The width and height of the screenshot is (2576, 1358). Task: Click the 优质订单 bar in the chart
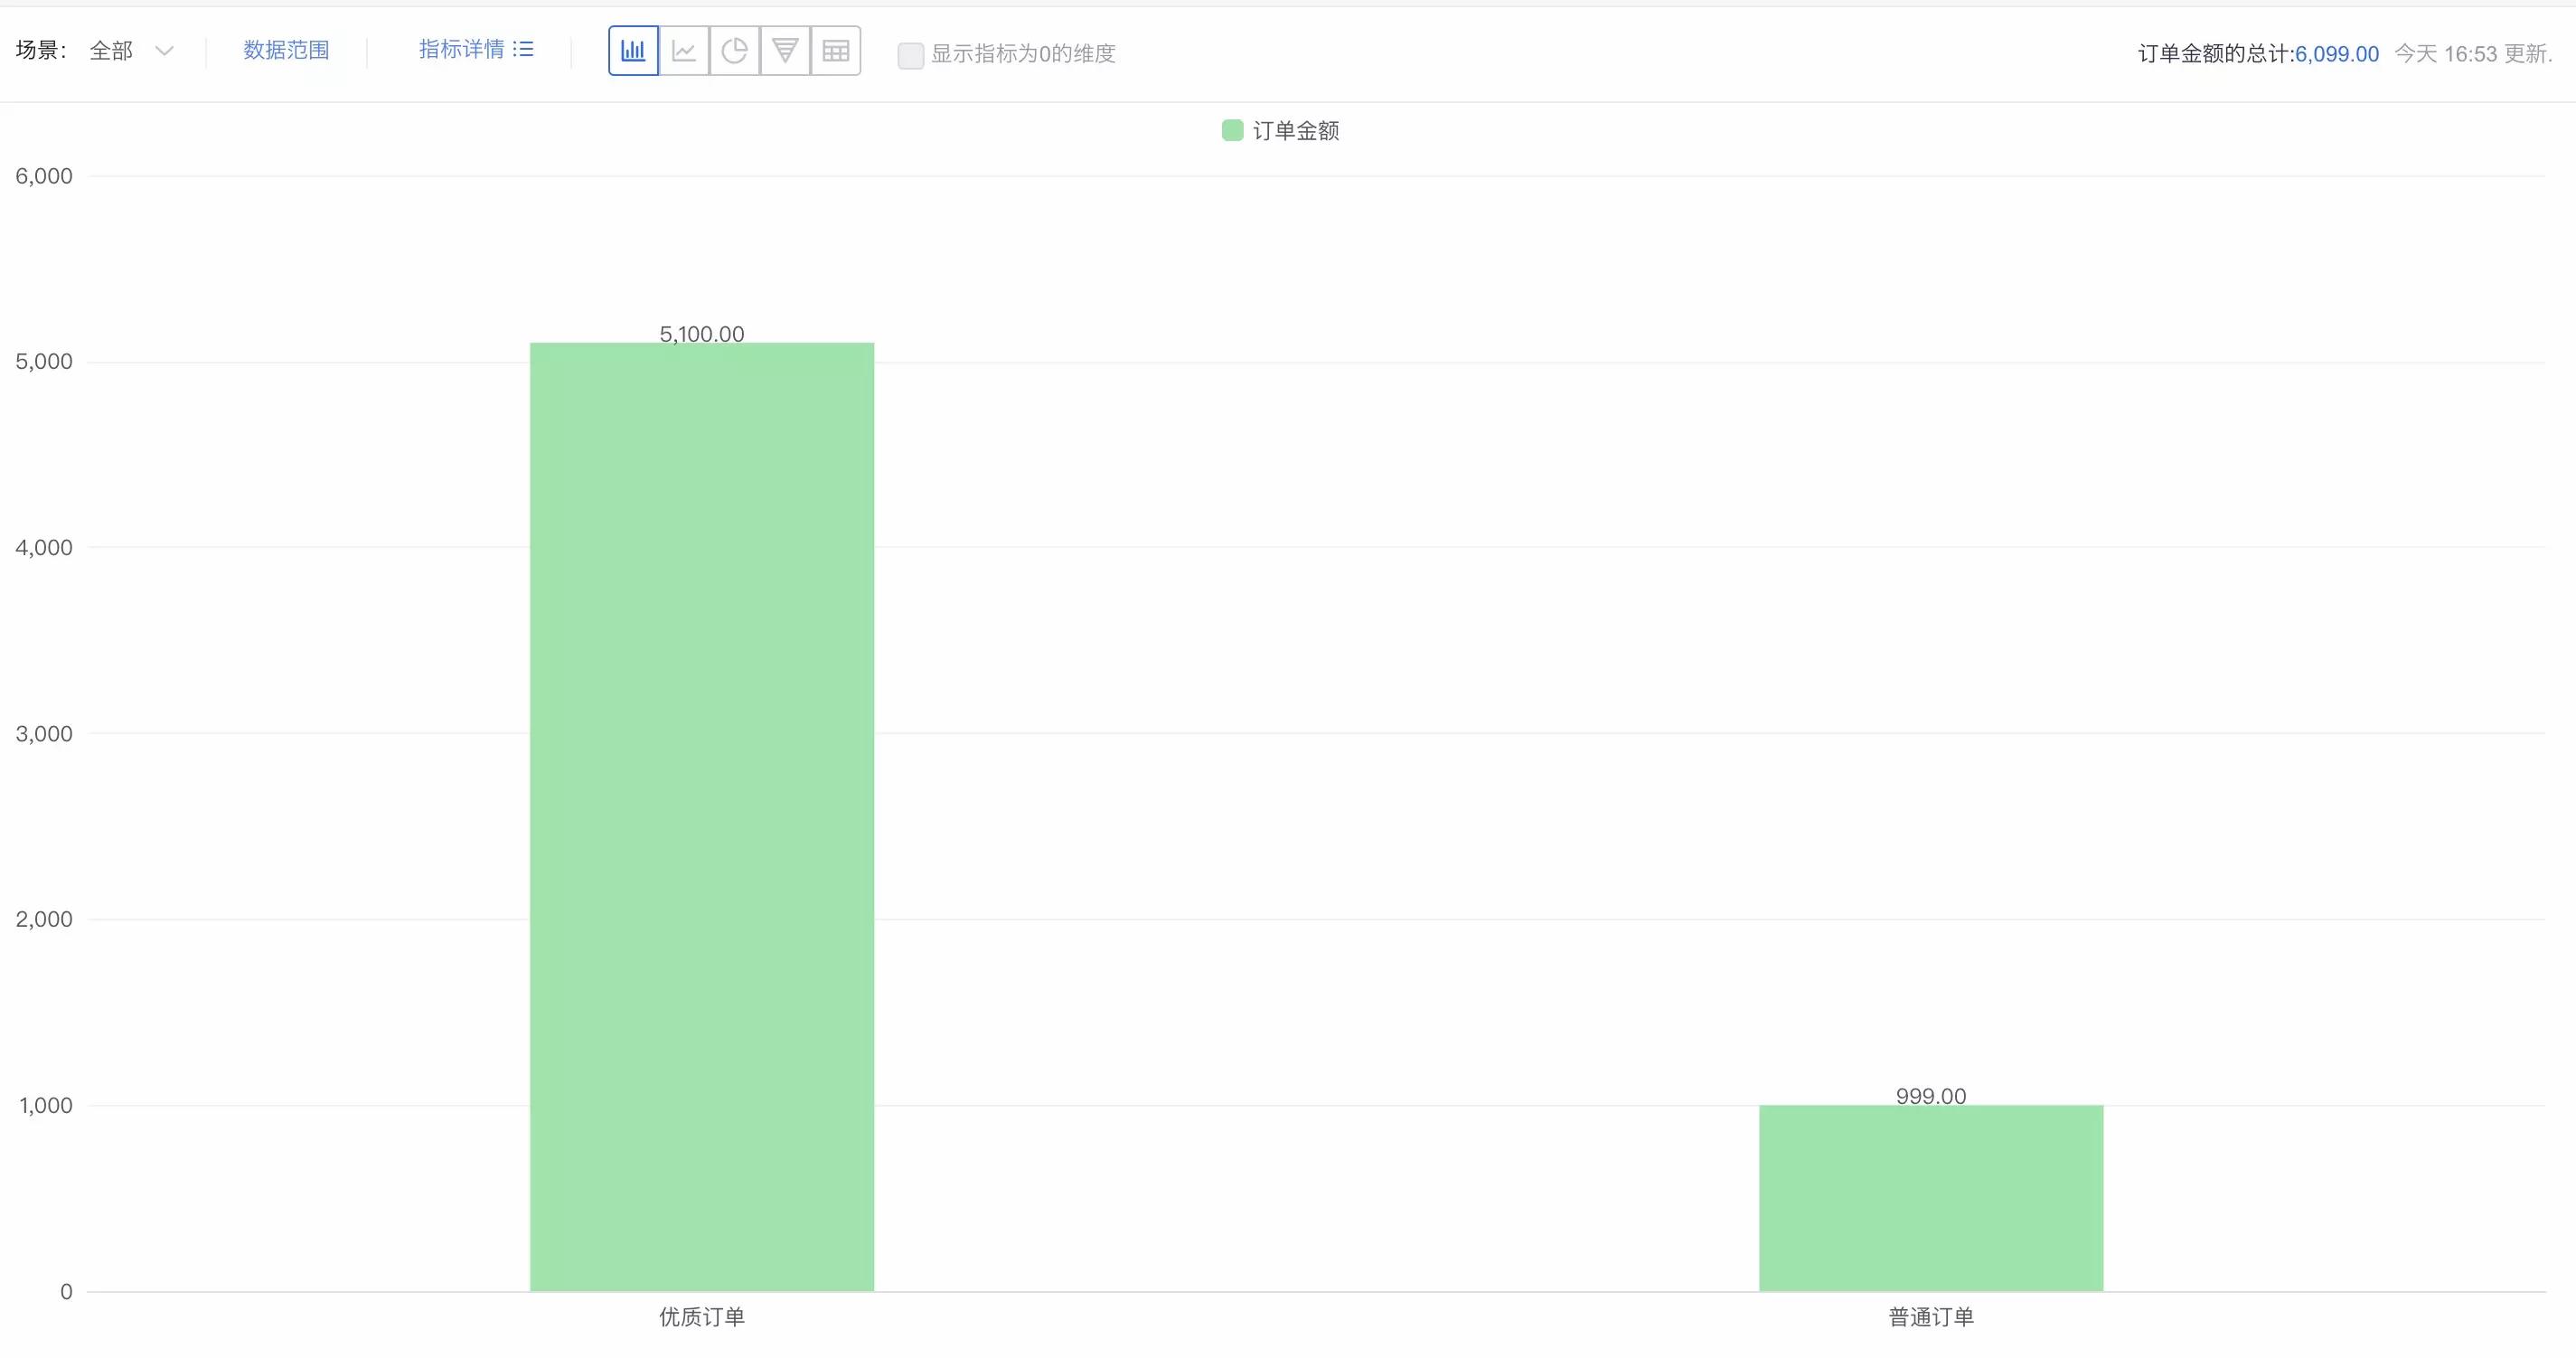point(702,816)
